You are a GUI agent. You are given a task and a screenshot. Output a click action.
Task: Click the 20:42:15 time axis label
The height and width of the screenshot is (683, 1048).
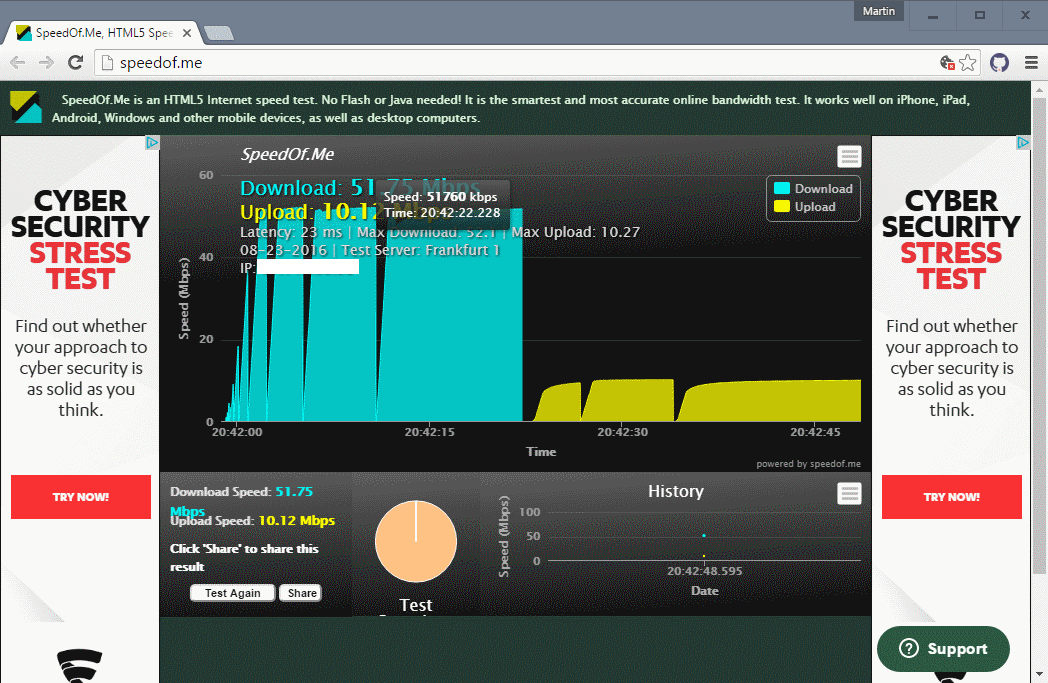pos(429,432)
